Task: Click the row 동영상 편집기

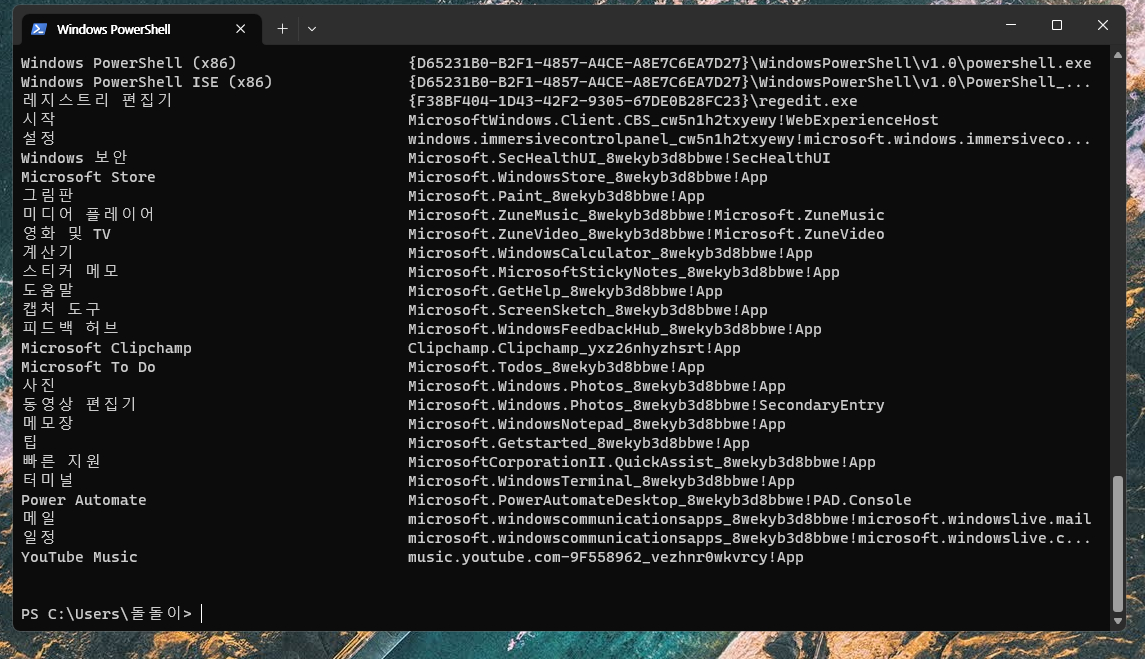Action: tap(79, 405)
